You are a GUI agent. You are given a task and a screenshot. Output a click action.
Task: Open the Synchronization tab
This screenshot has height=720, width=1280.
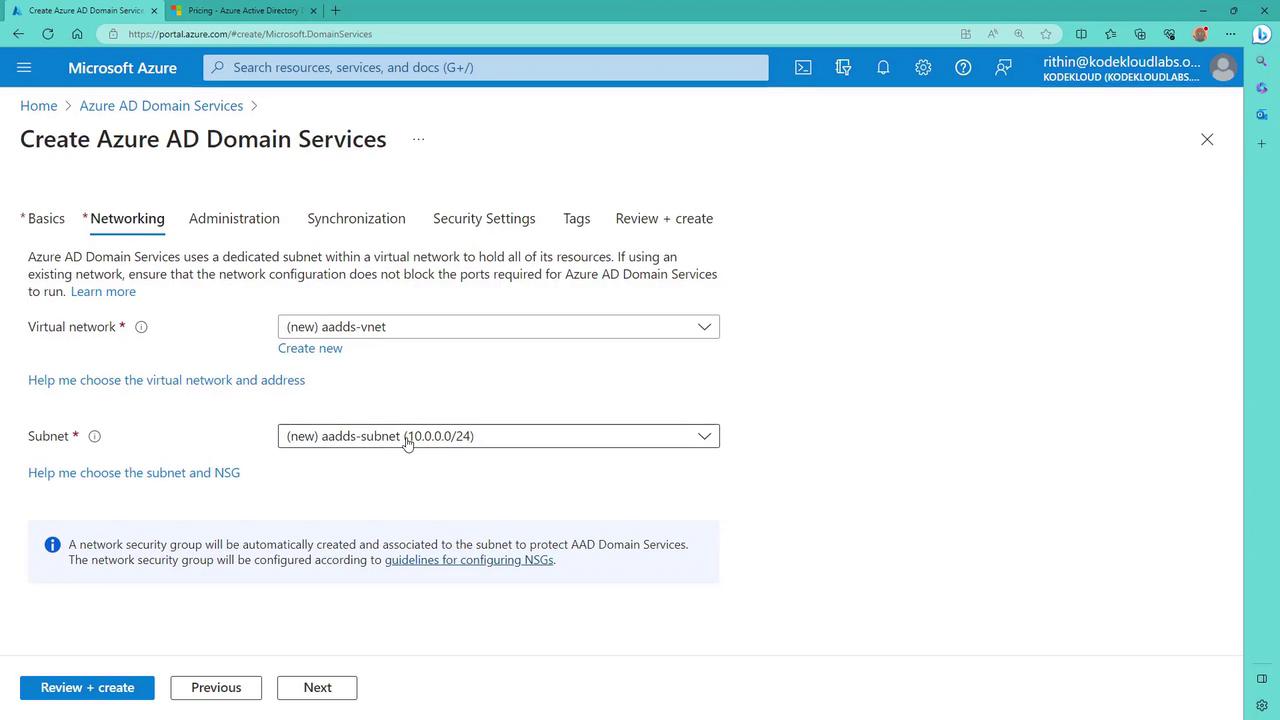[356, 218]
